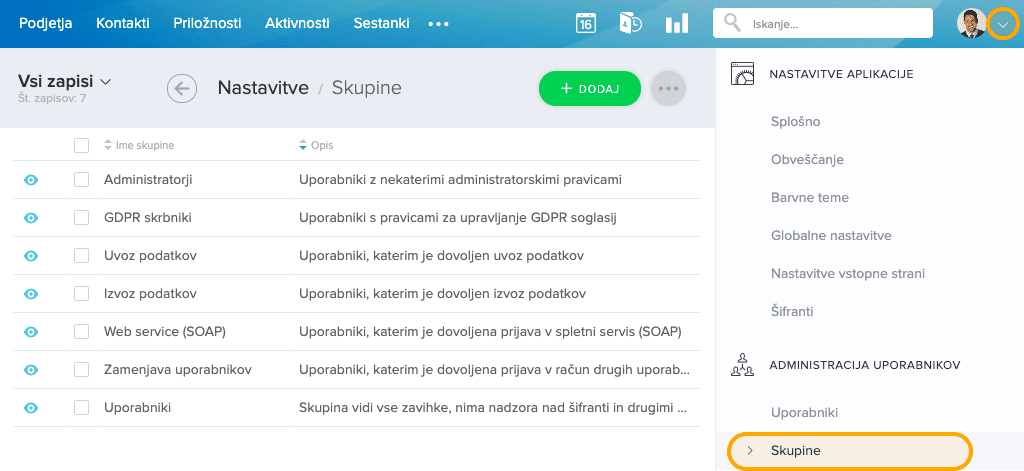Check the Web service (SOAP) row checkbox
1024x471 pixels.
[x=82, y=332]
